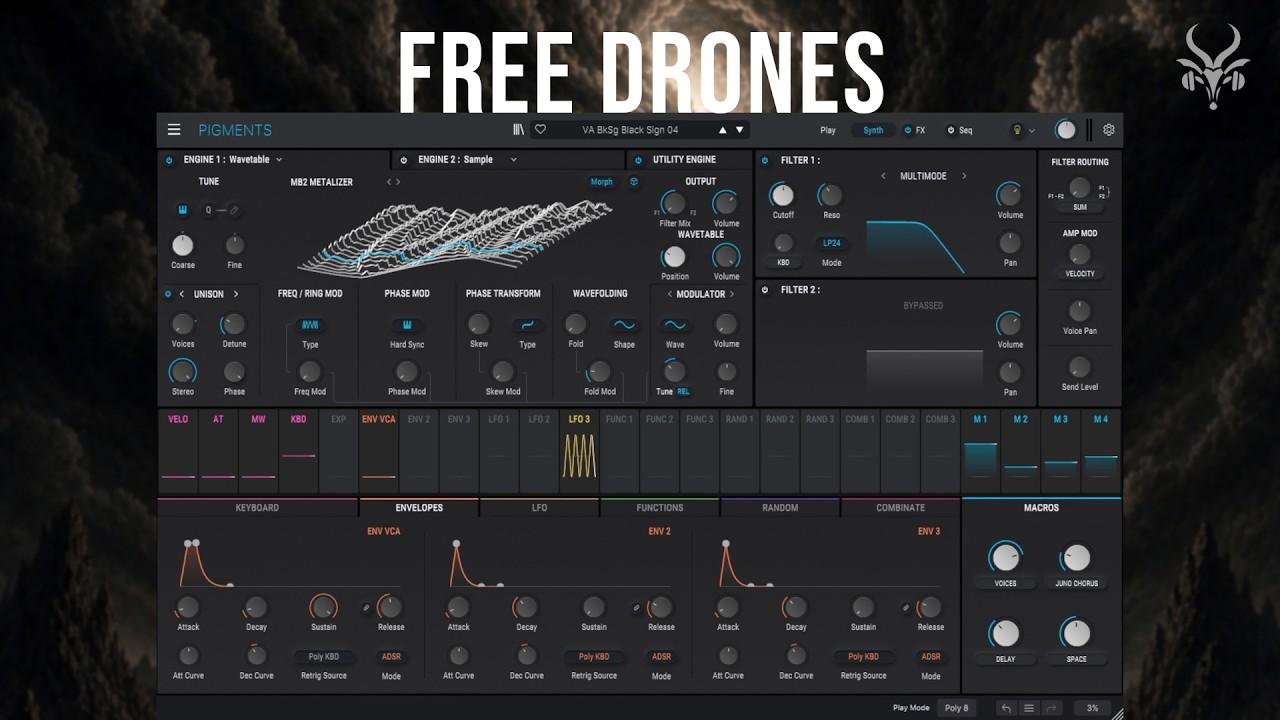Select the Synth view button
This screenshot has width=1280, height=720.
[873, 130]
